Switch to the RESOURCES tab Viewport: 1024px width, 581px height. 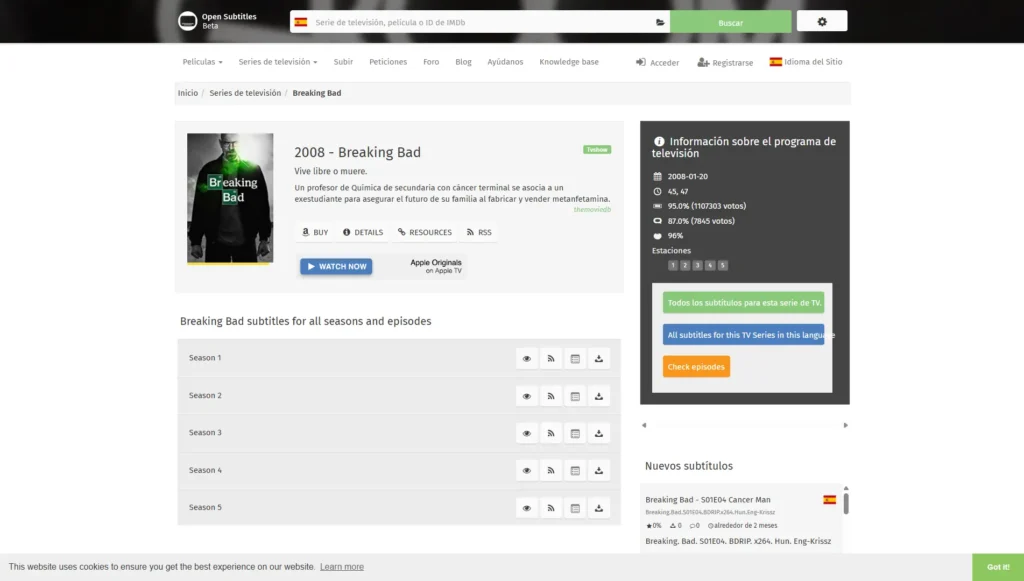coord(424,232)
